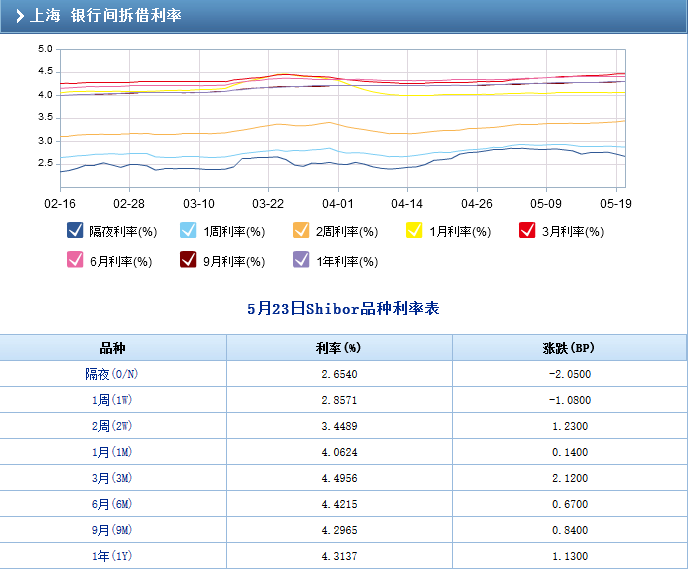Click the 利率(%) column header
The height and width of the screenshot is (569, 688).
338,348
